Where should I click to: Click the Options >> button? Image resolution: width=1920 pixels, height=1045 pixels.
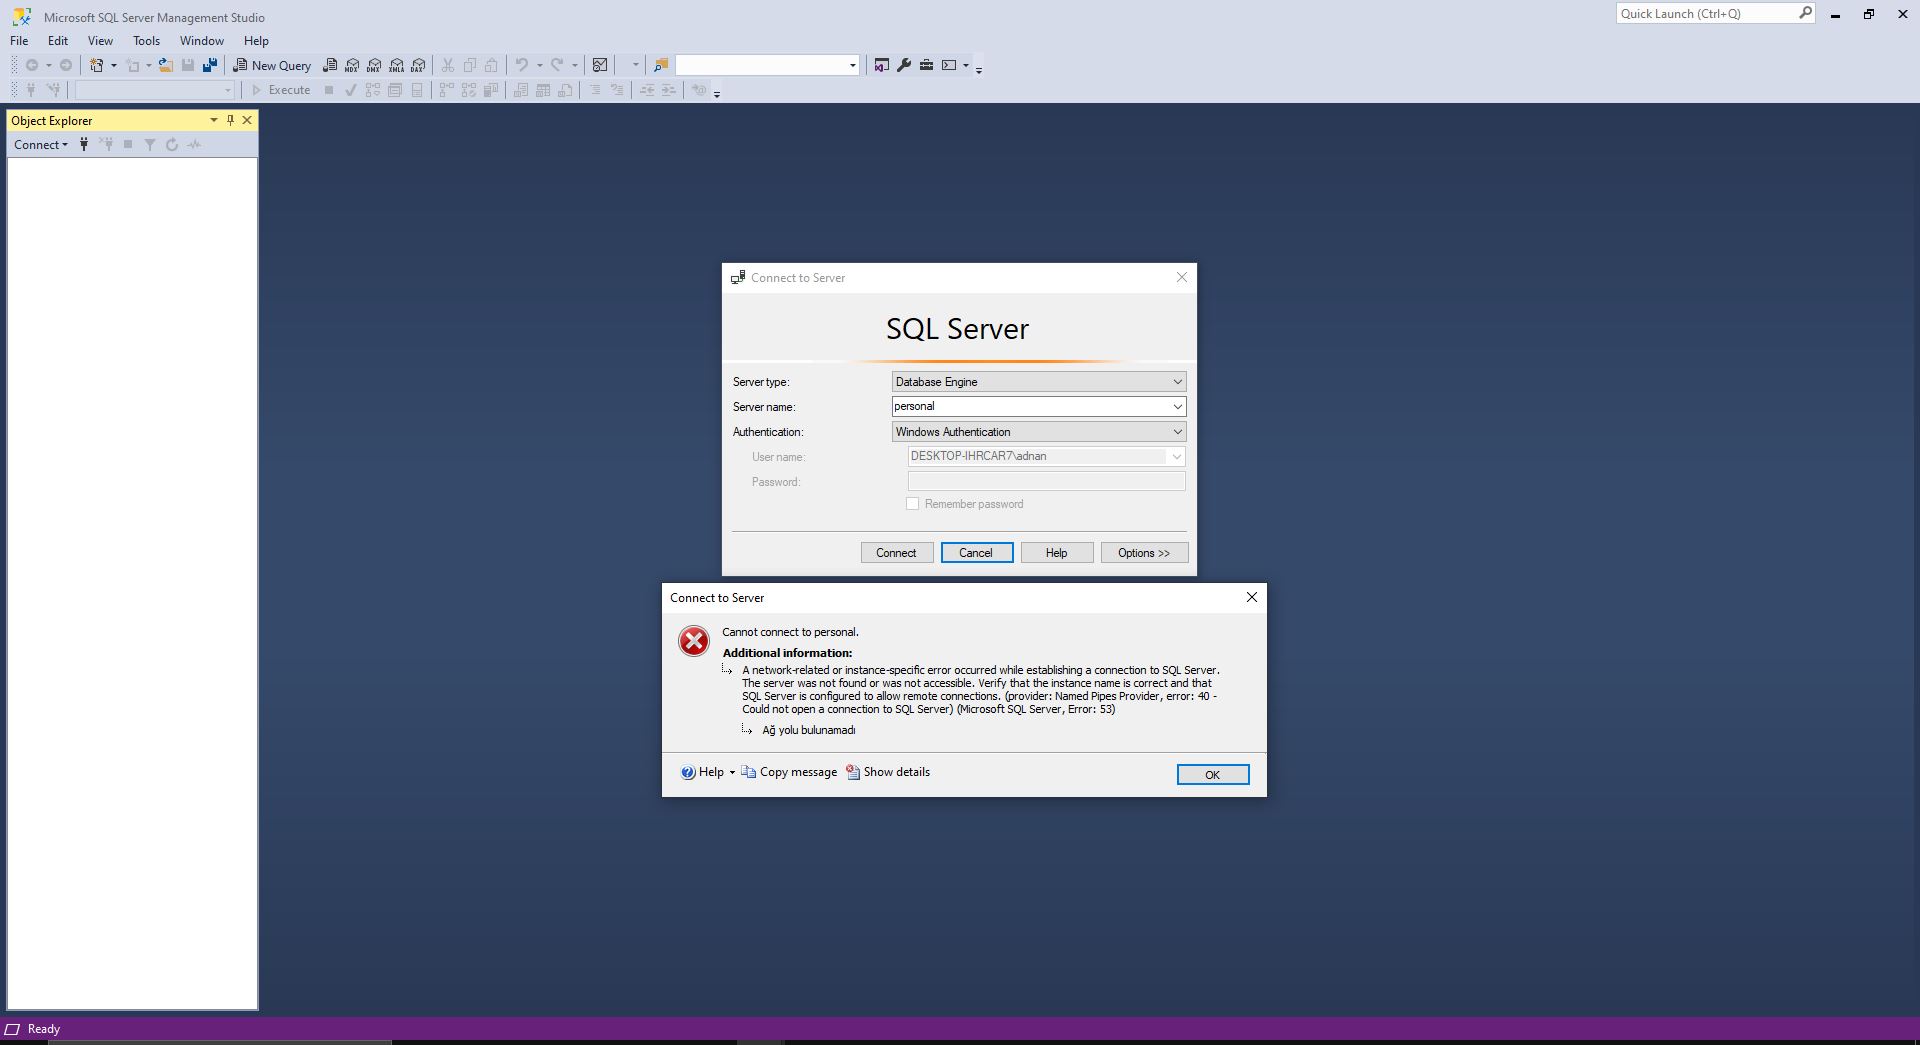[x=1145, y=553]
